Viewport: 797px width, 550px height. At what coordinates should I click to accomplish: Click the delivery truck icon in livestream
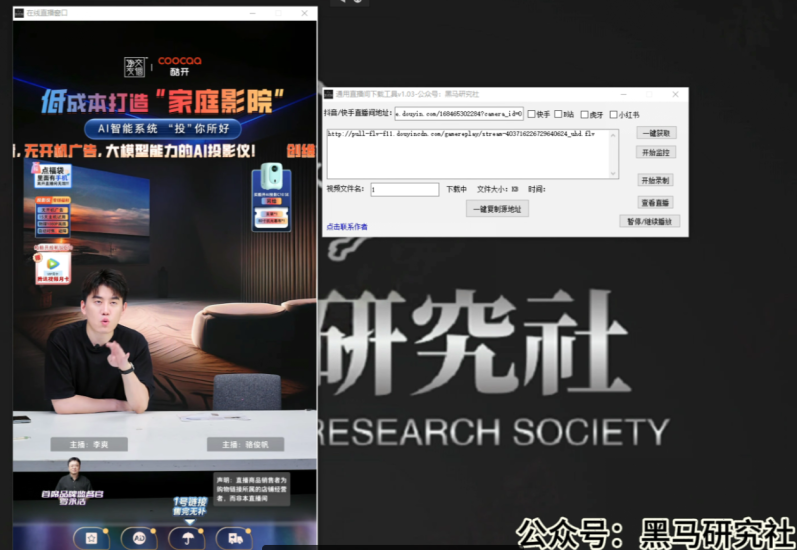tap(234, 538)
